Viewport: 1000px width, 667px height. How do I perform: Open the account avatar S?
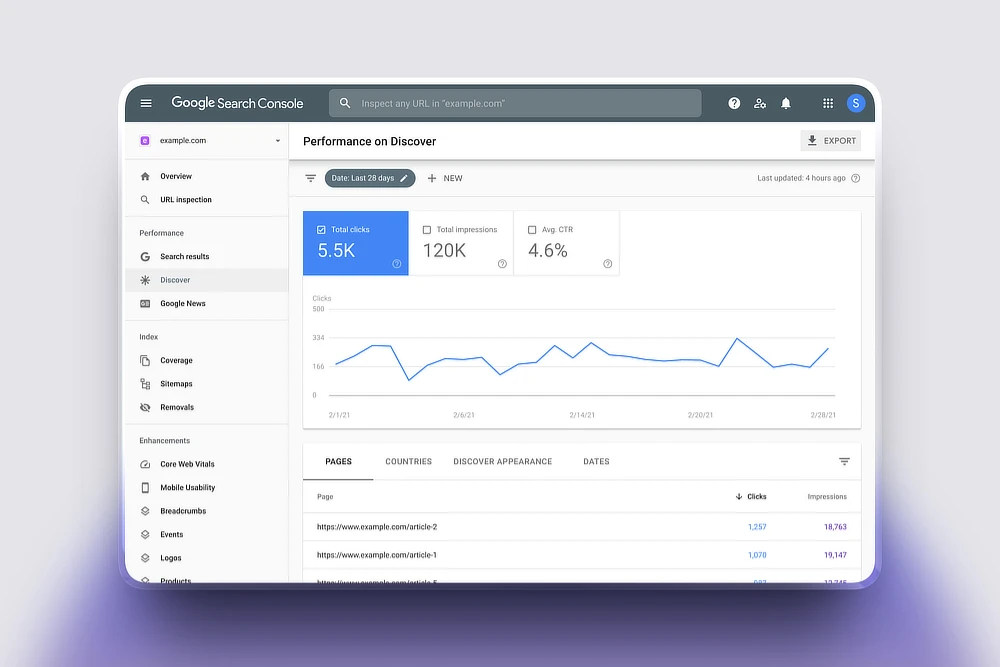(856, 103)
